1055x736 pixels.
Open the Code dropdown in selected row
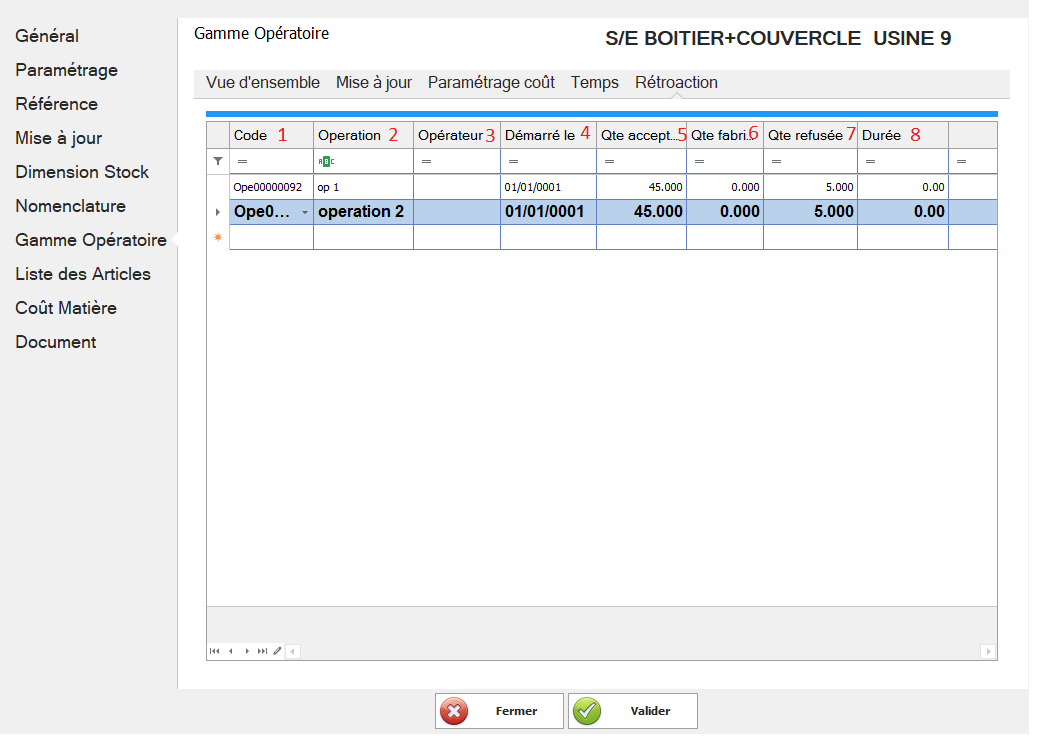point(304,212)
